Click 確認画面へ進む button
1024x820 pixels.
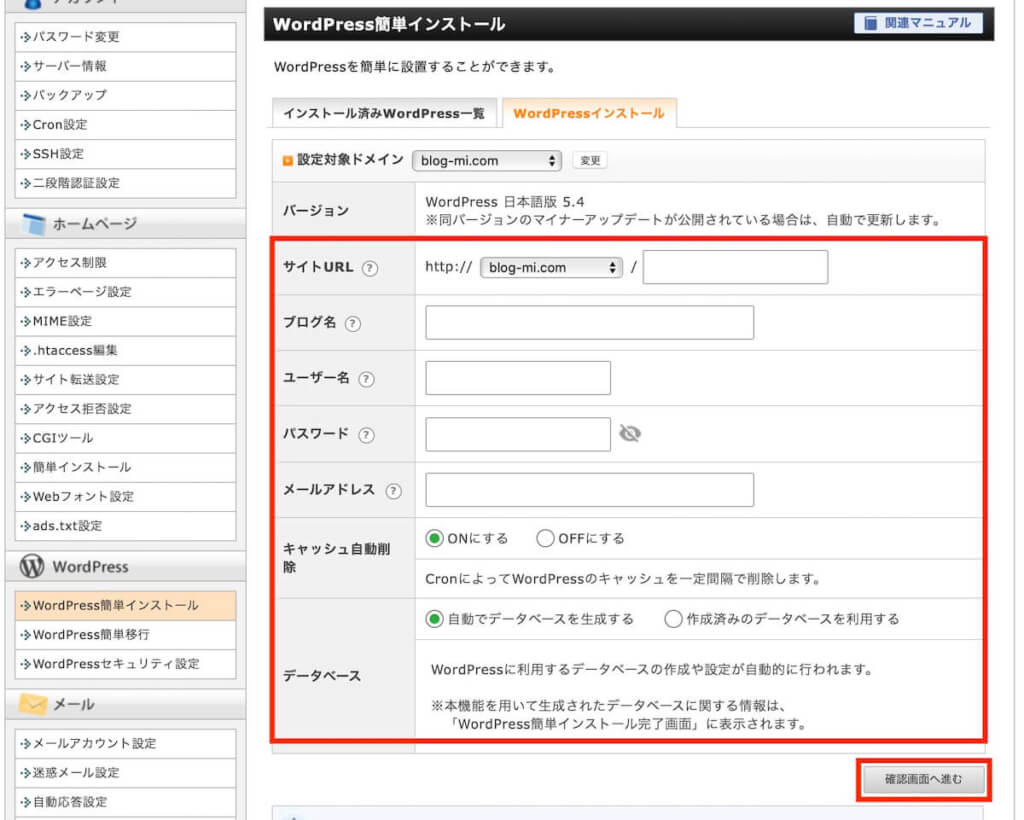[924, 779]
